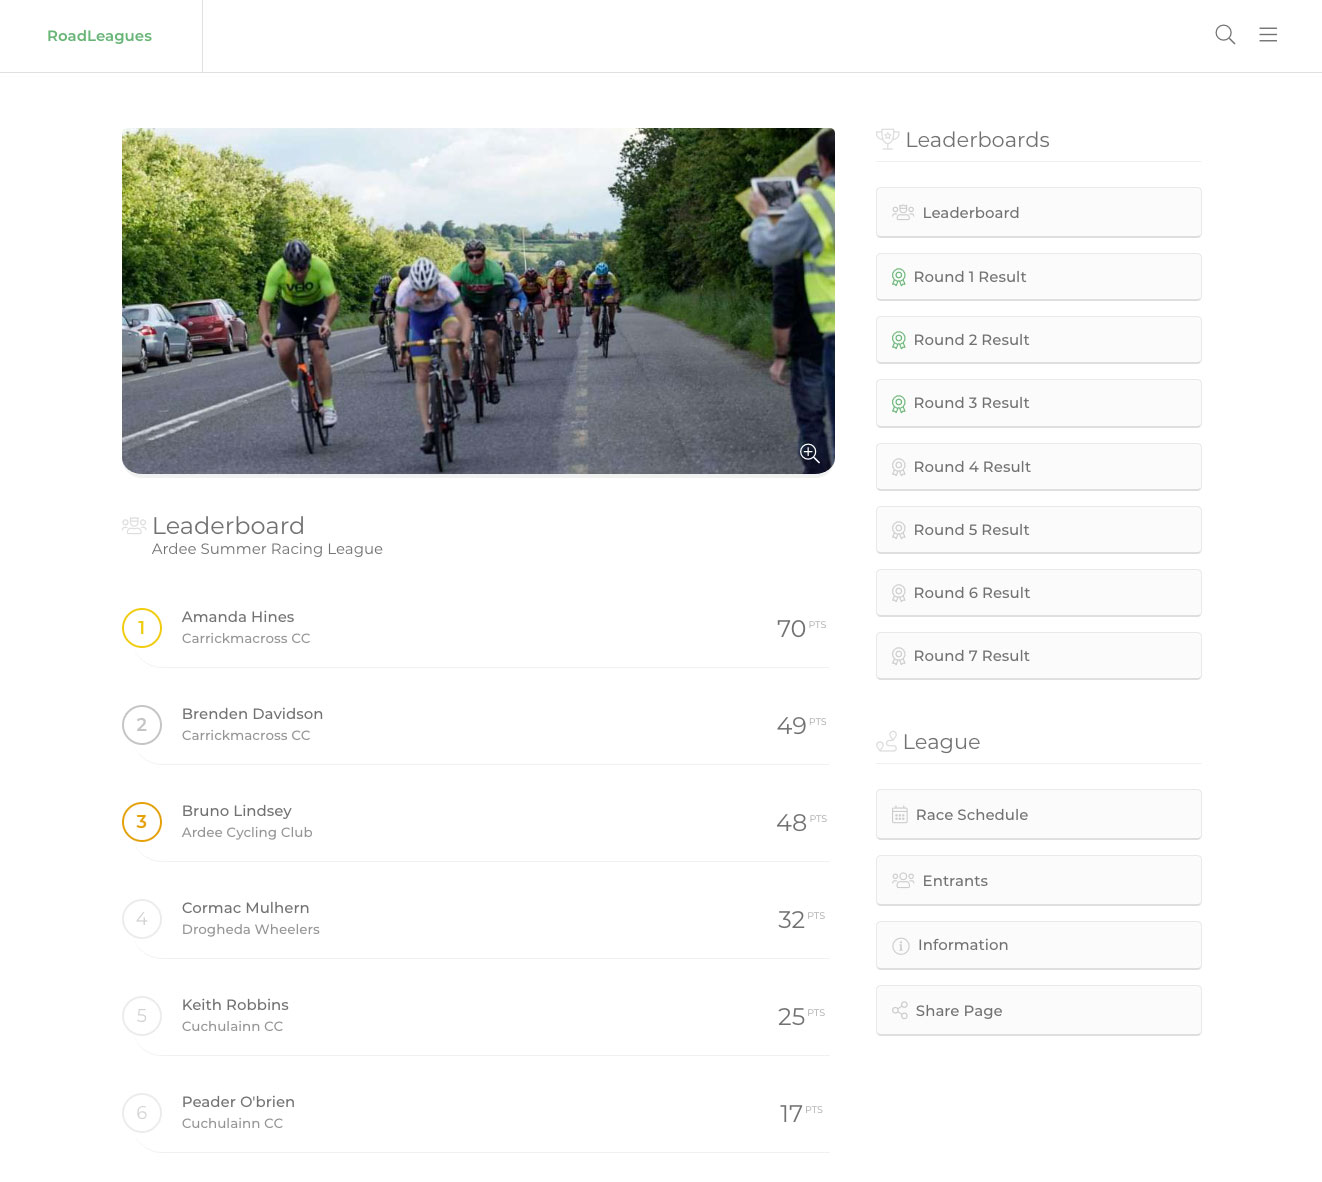Open Round 6 Result
The image size is (1322, 1182).
1038,593
